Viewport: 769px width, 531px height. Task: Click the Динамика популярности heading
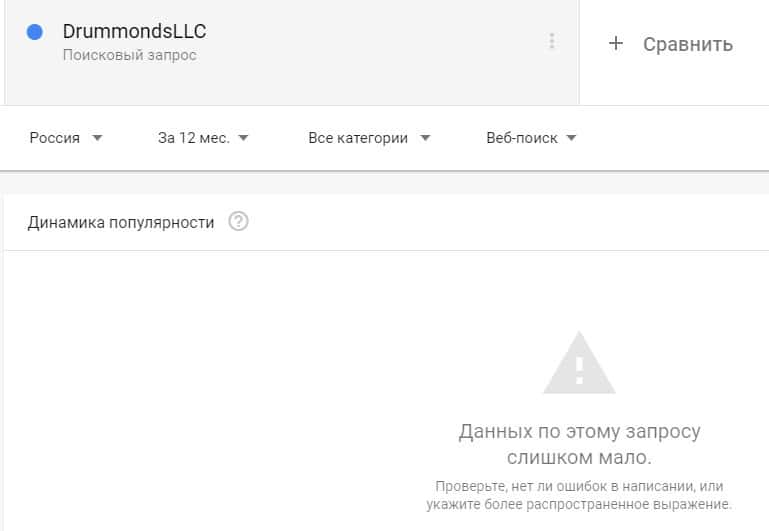point(121,223)
